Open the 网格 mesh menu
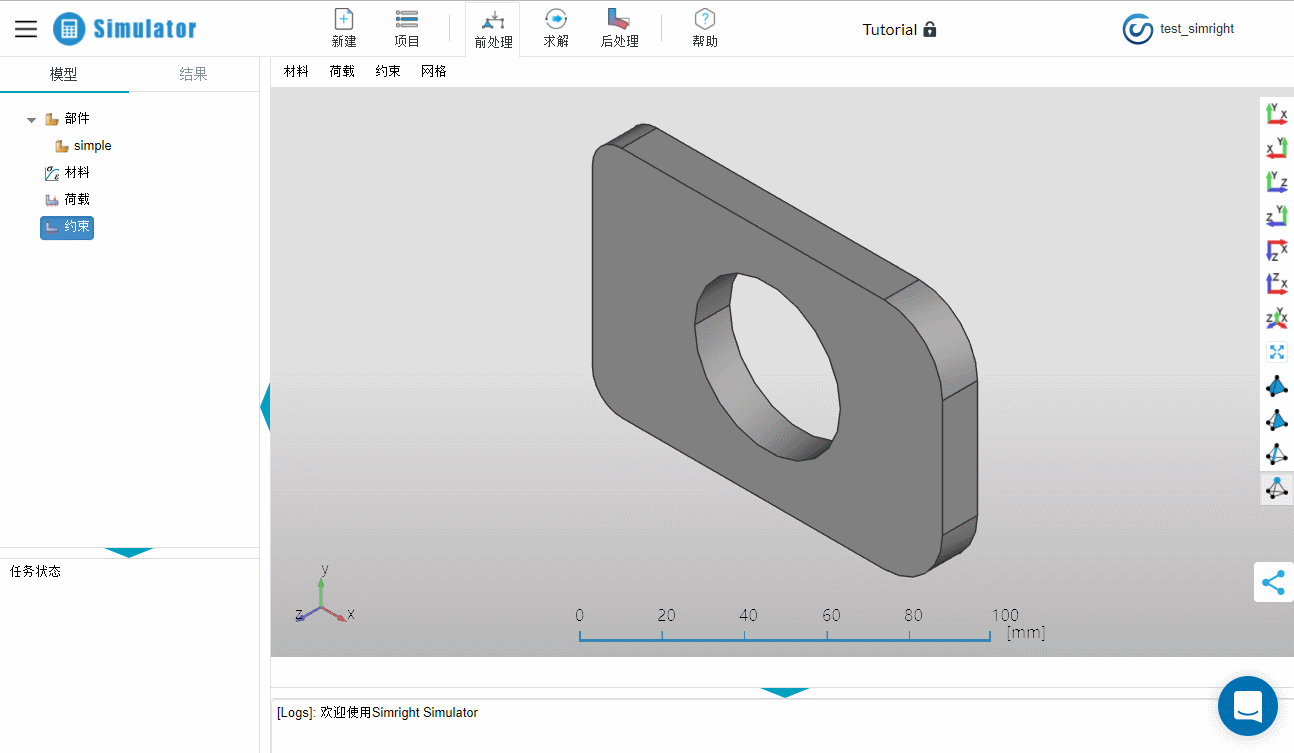This screenshot has width=1294, height=753. tap(434, 71)
